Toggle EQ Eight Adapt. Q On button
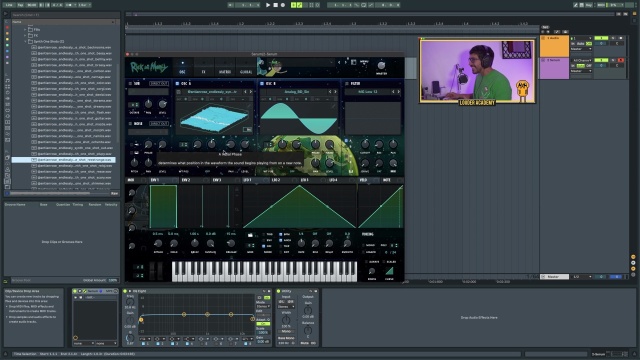This screenshot has width=640, height=360. coord(263,324)
